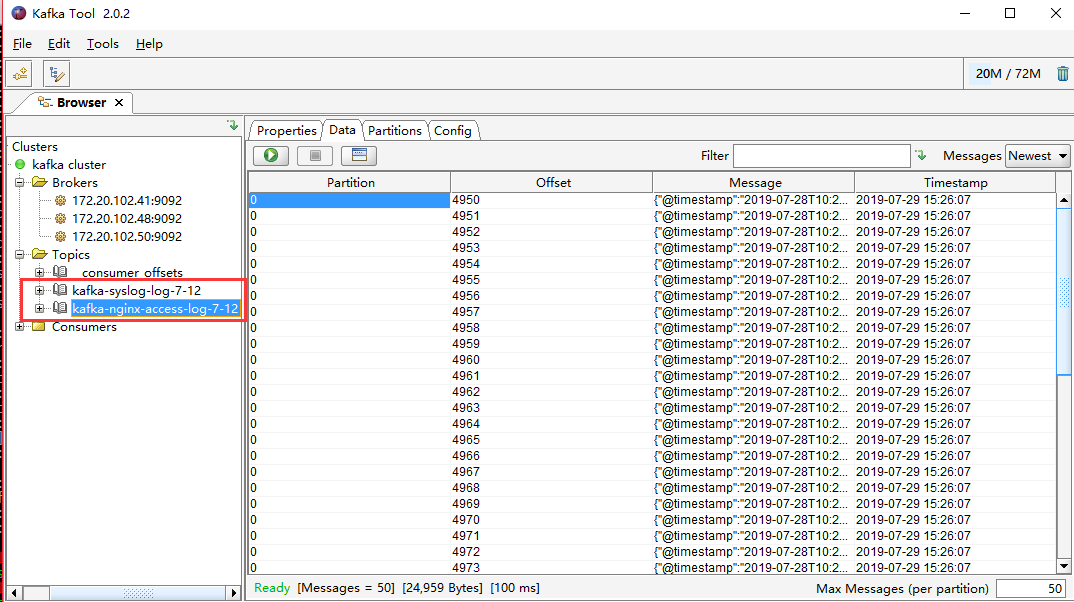Click the Timestamp column header
The height and width of the screenshot is (602, 1074).
[x=954, y=182]
